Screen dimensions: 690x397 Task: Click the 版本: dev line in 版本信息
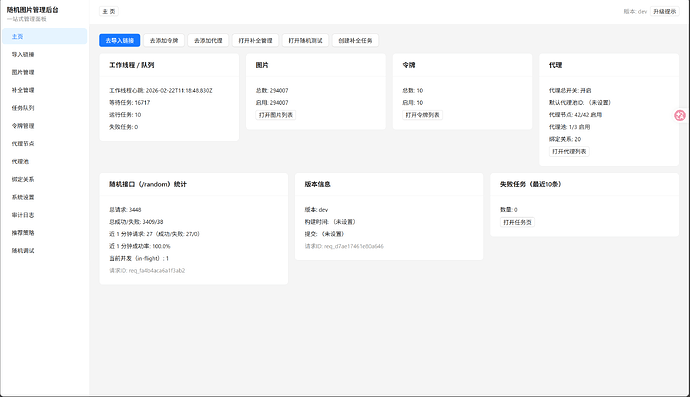click(316, 210)
